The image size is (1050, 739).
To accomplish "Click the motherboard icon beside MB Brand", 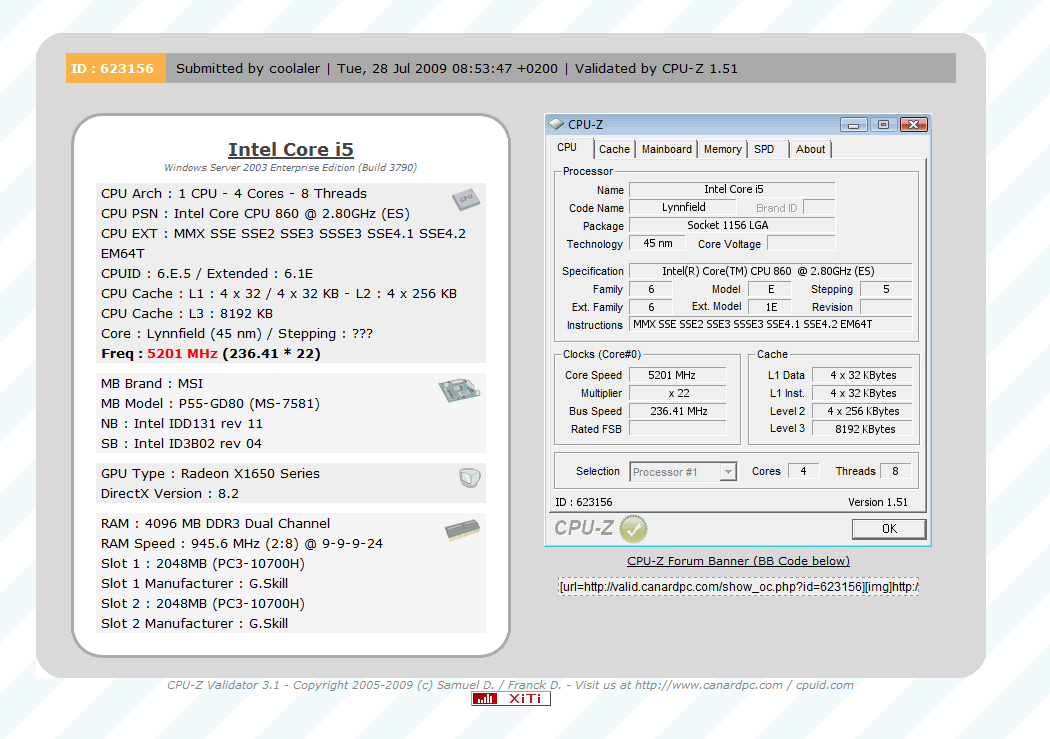I will (459, 390).
